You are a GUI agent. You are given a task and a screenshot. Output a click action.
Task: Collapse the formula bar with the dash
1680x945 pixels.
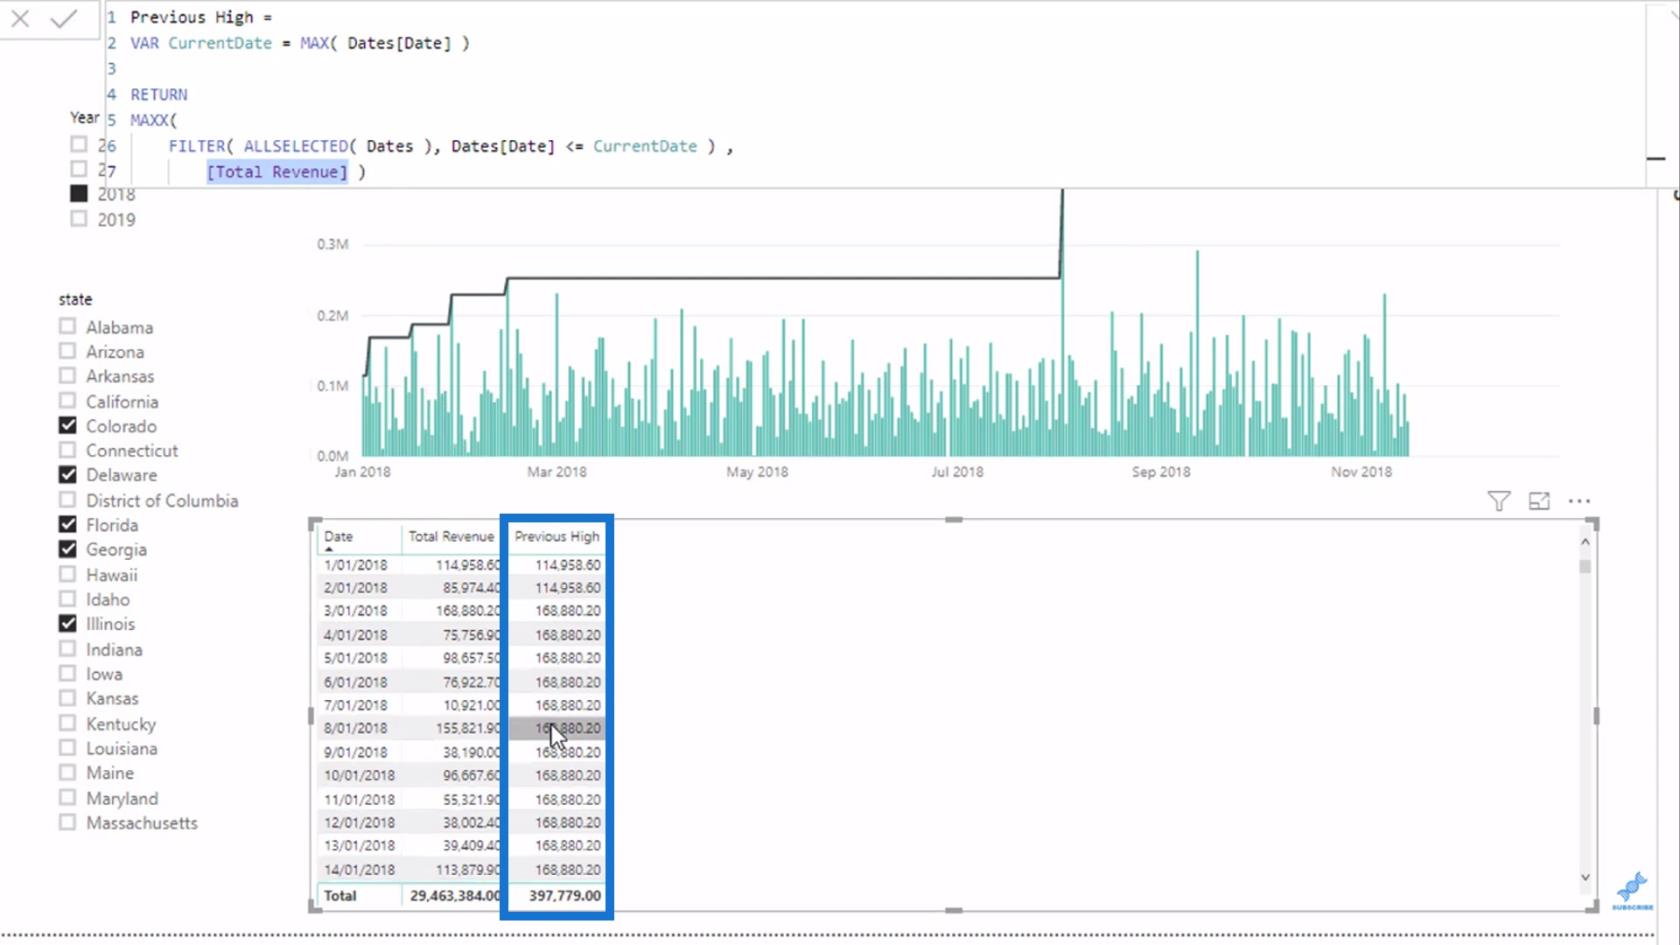coord(1656,158)
